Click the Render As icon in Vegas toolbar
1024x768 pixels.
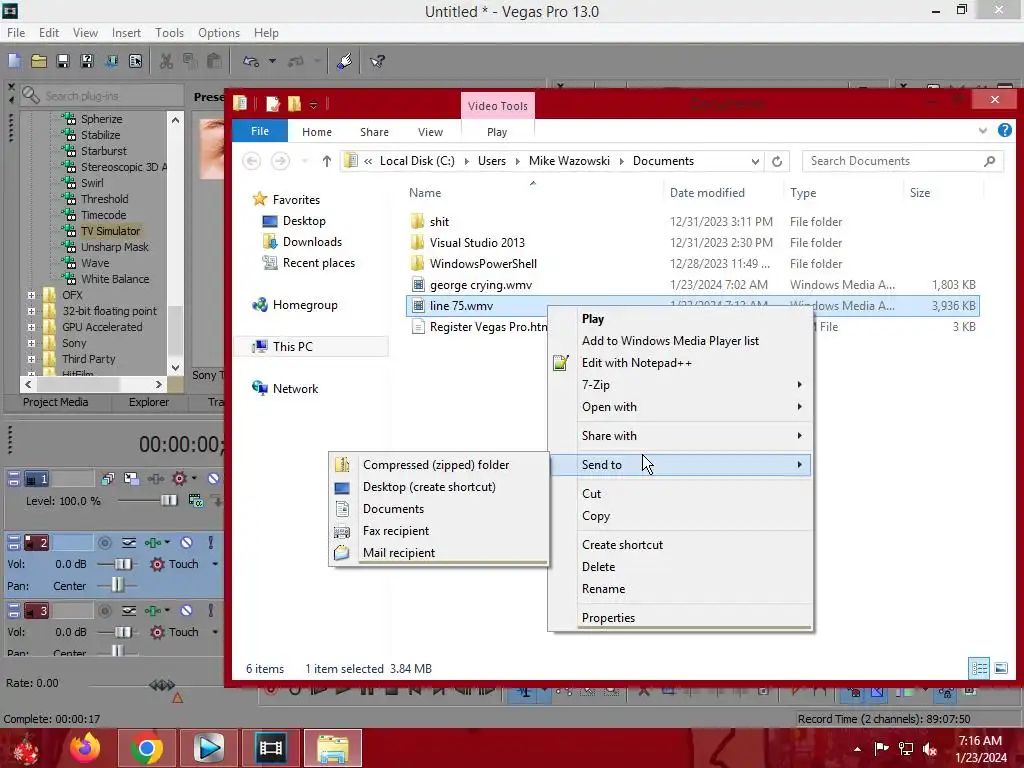point(111,61)
